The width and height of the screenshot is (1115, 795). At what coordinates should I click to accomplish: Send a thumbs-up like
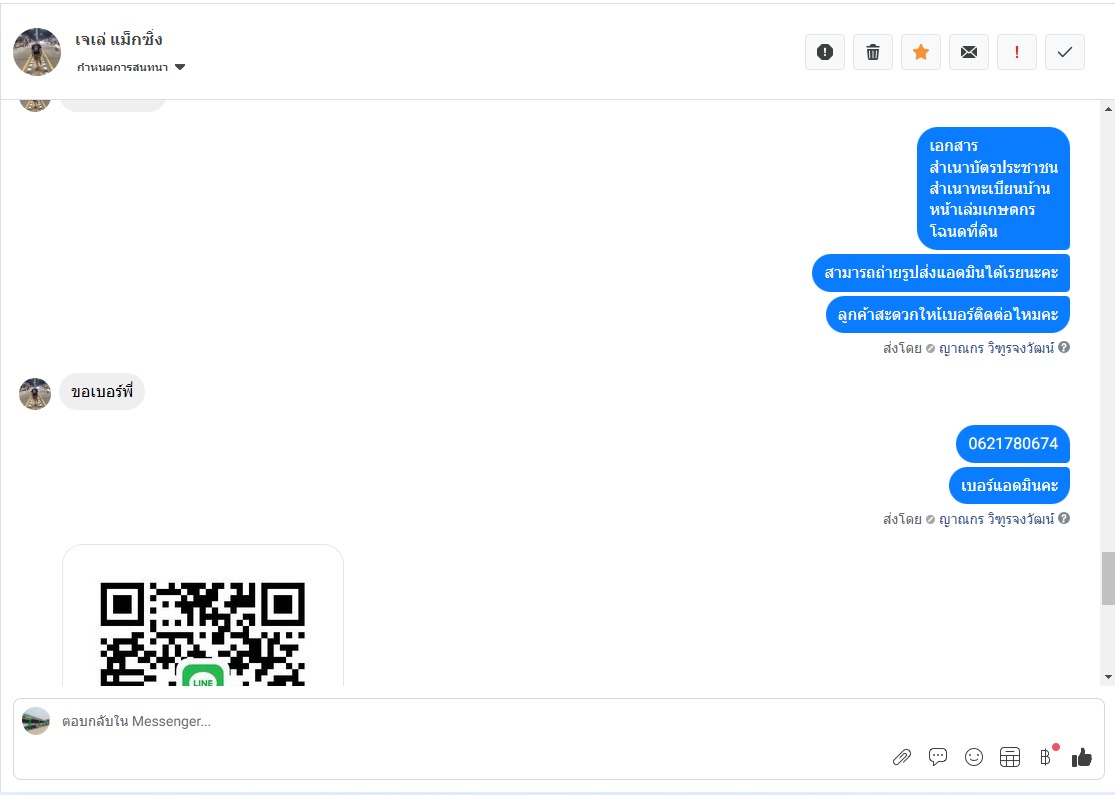(x=1082, y=757)
